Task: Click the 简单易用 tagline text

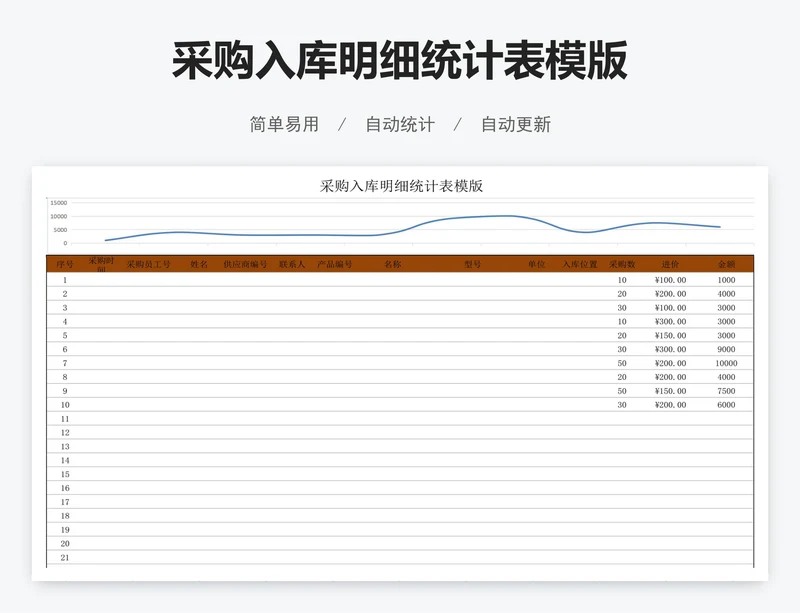Action: [284, 125]
